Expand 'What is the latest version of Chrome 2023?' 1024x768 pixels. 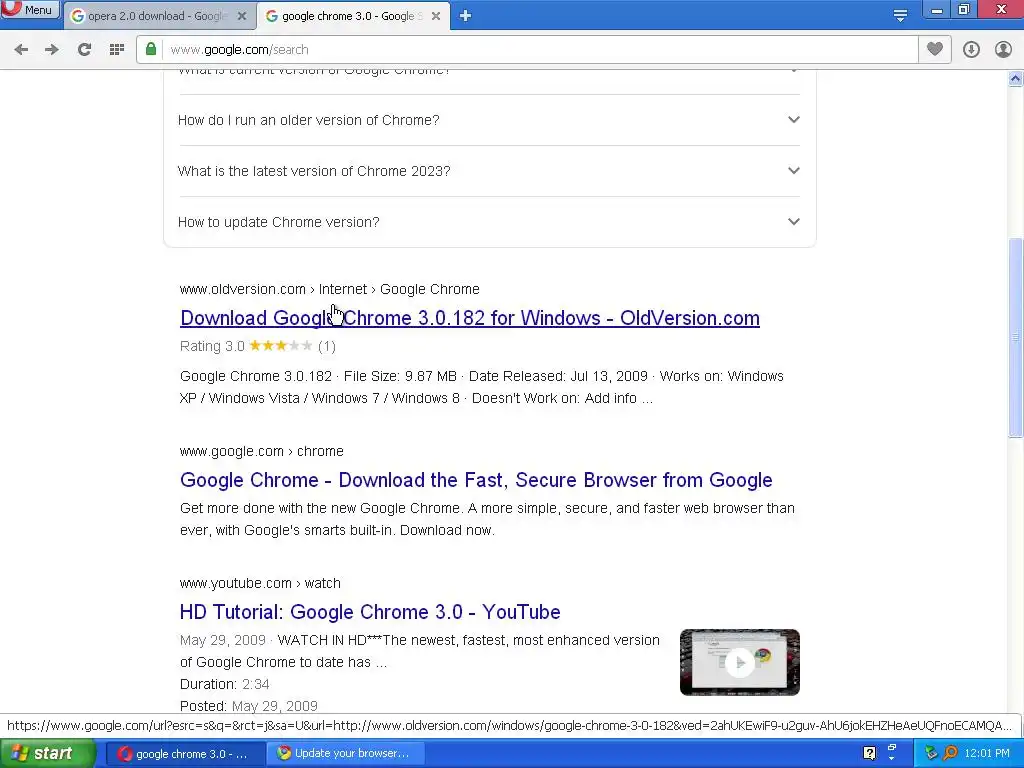pos(489,171)
